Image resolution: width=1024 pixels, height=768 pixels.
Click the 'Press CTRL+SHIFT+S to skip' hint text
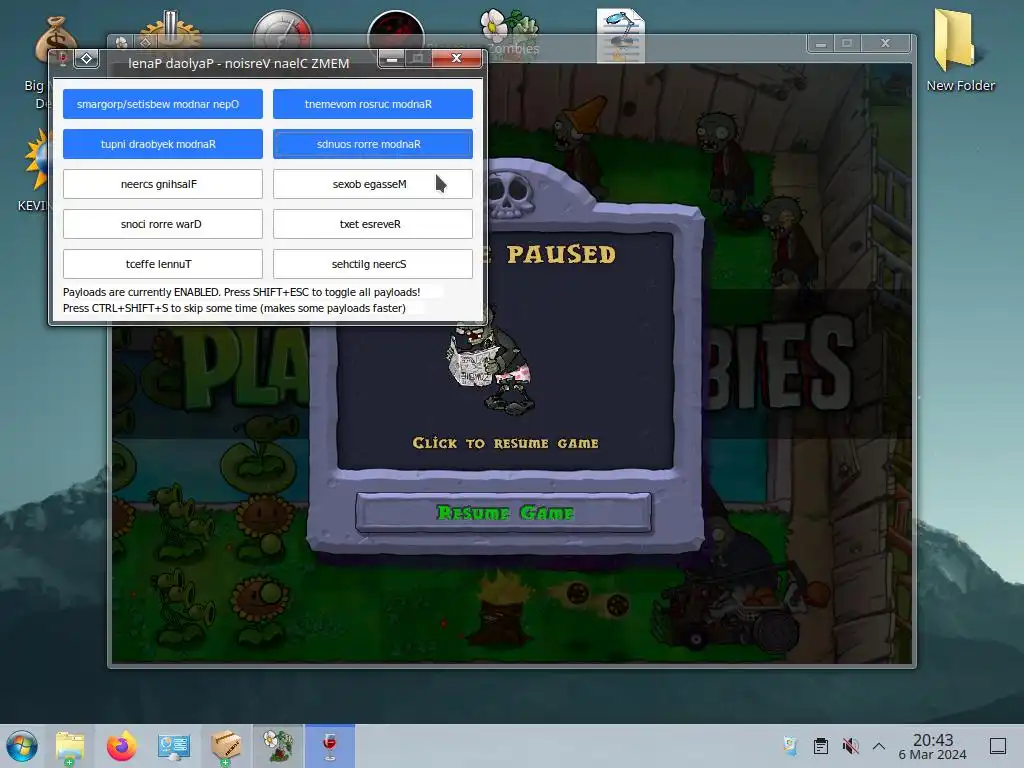coord(234,308)
